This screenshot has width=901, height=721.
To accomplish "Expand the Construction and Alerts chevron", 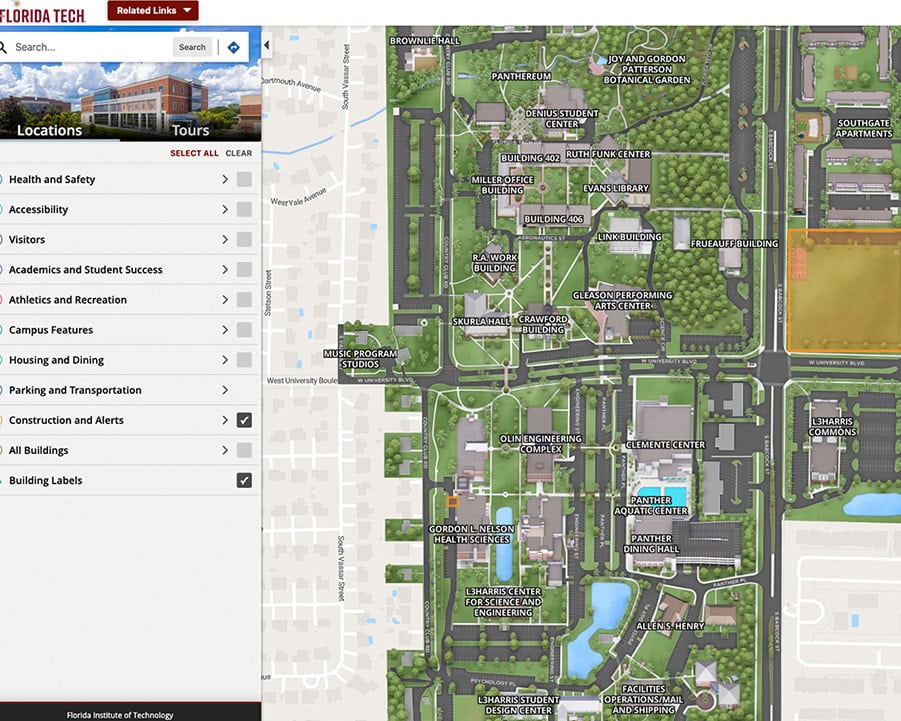I will click(225, 420).
